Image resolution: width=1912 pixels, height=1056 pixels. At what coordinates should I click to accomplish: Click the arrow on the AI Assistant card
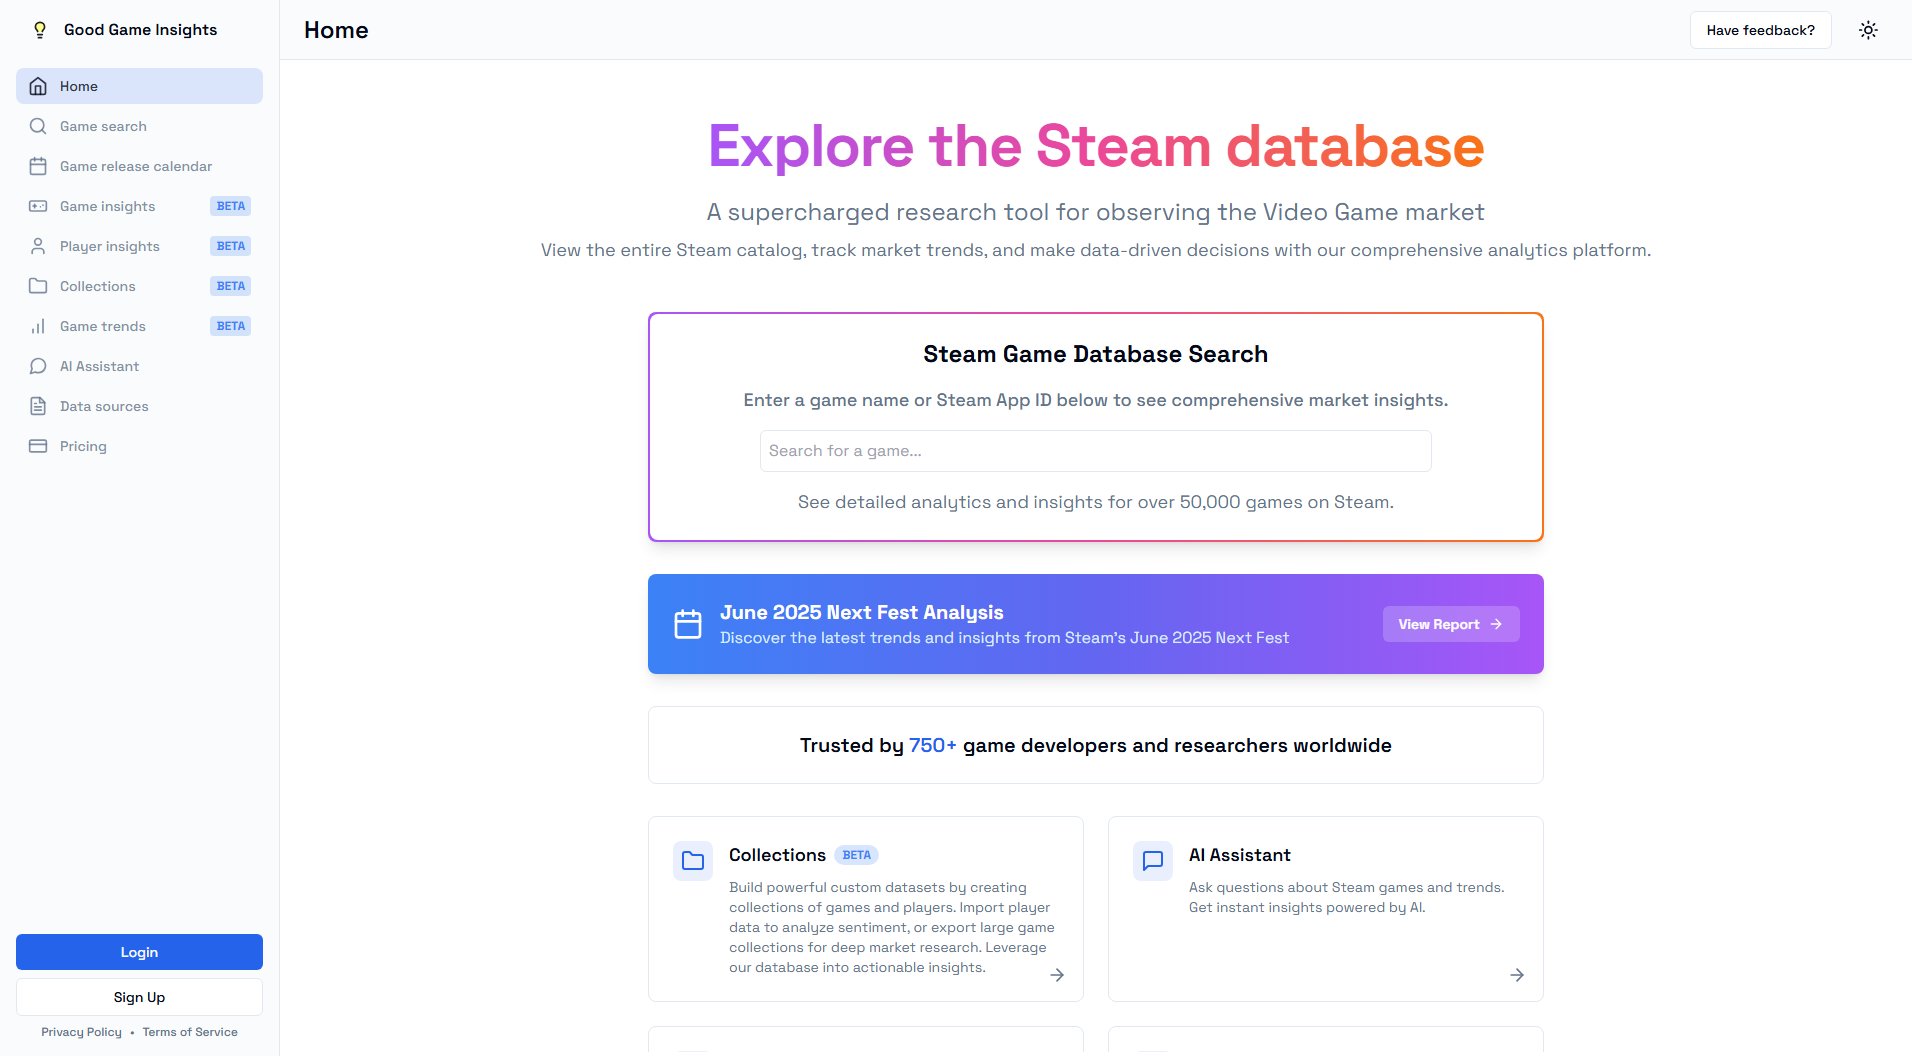pyautogui.click(x=1517, y=975)
